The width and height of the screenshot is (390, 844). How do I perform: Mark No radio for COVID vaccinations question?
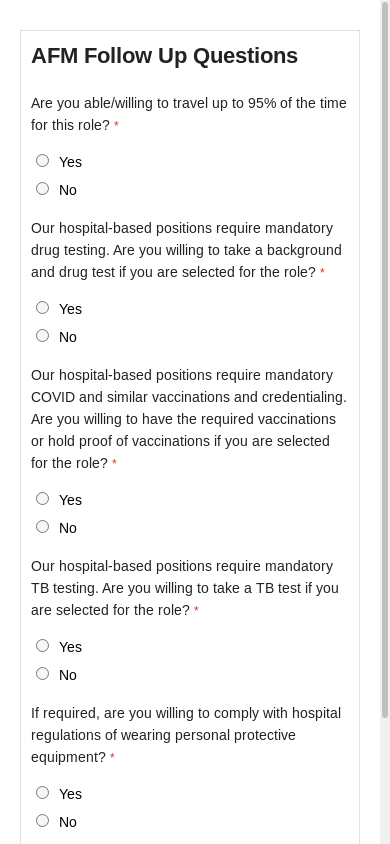pyautogui.click(x=42, y=526)
